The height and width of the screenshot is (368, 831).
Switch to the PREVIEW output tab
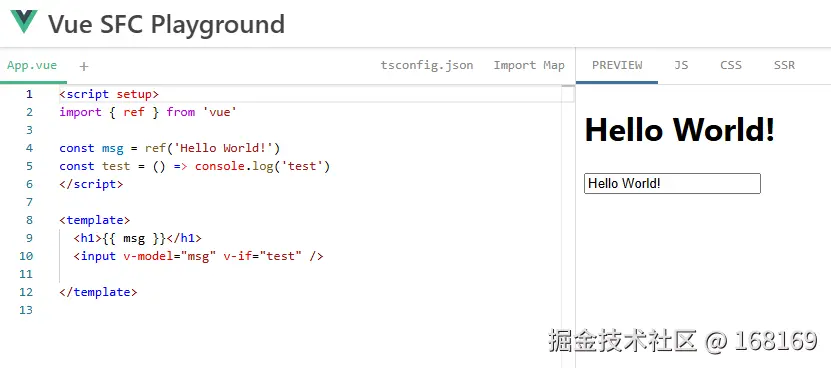pyautogui.click(x=617, y=65)
